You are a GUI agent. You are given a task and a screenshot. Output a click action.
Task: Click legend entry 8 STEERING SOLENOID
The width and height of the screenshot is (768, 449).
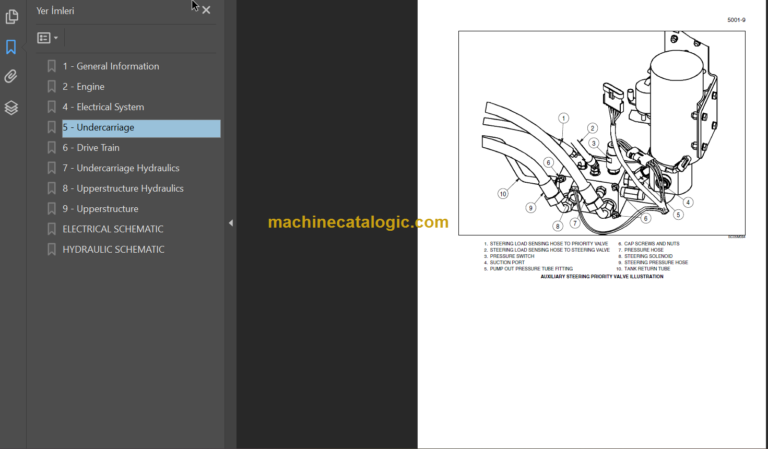646,256
